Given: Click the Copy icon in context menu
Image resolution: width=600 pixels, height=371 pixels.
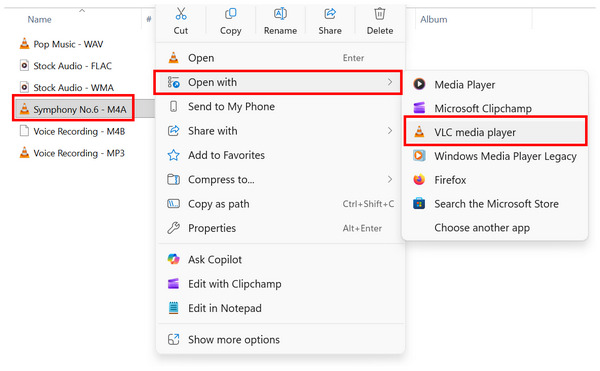Looking at the screenshot, I should click(230, 14).
